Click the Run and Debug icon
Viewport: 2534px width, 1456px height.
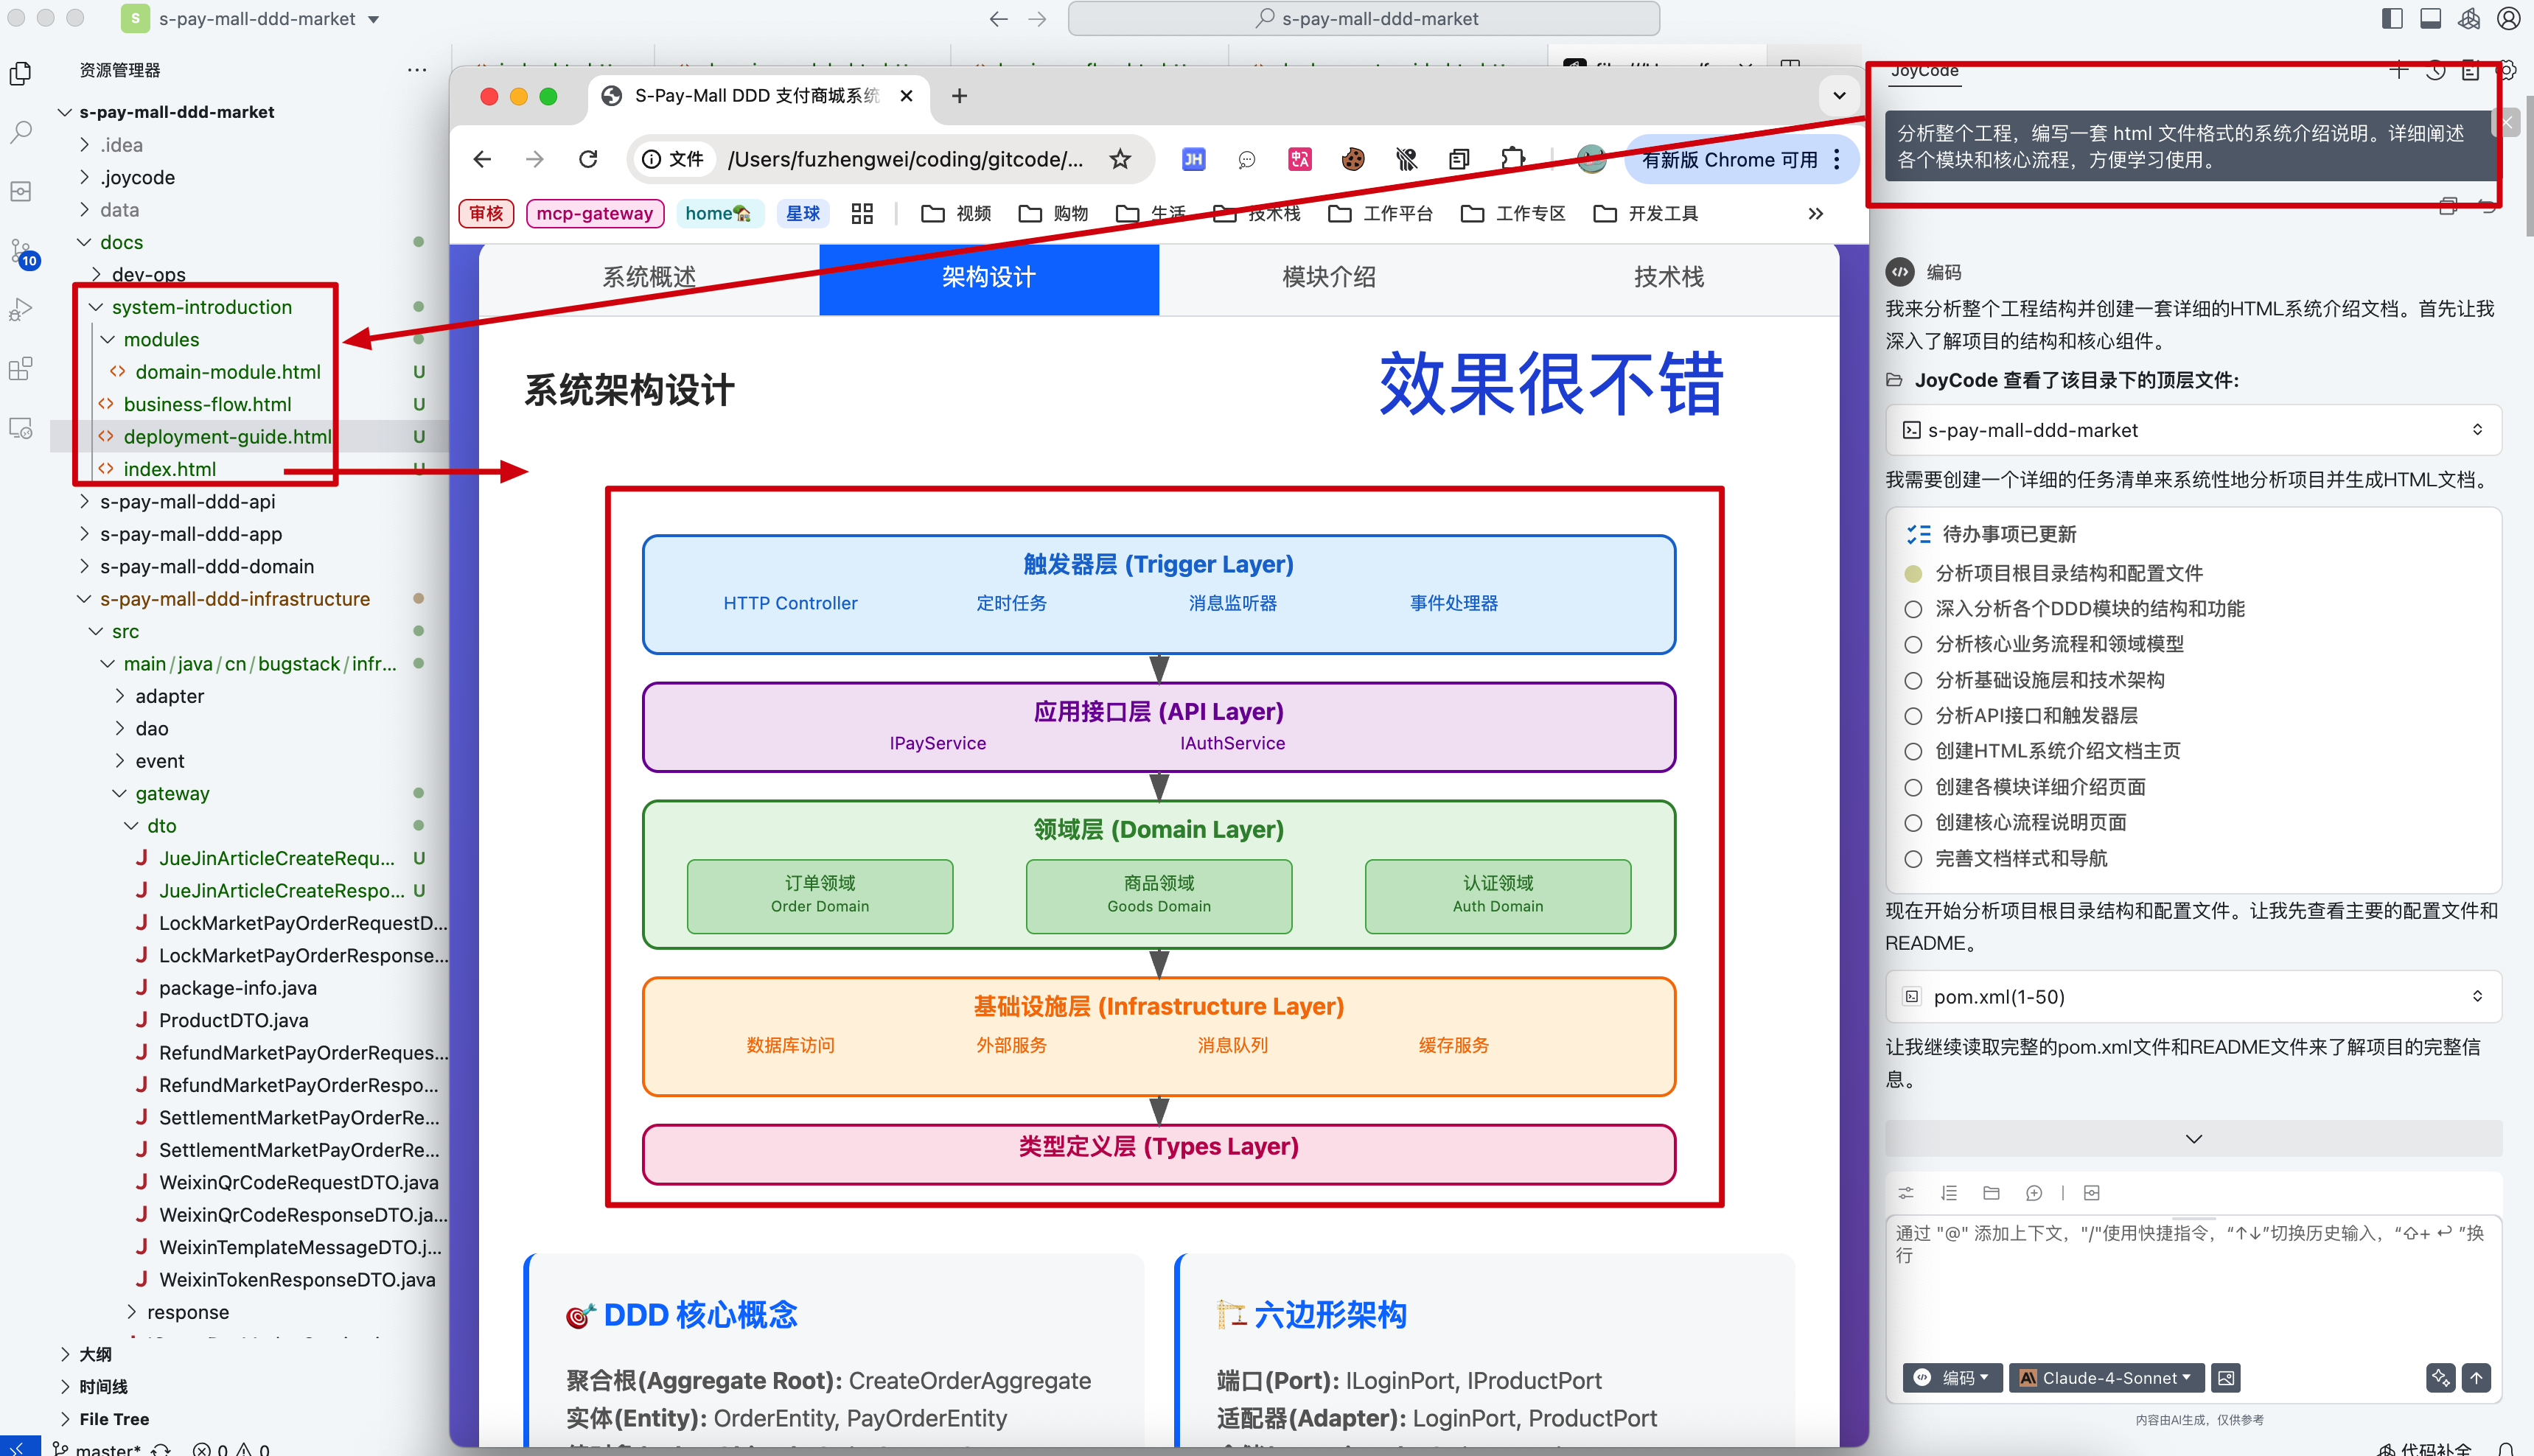[x=21, y=310]
